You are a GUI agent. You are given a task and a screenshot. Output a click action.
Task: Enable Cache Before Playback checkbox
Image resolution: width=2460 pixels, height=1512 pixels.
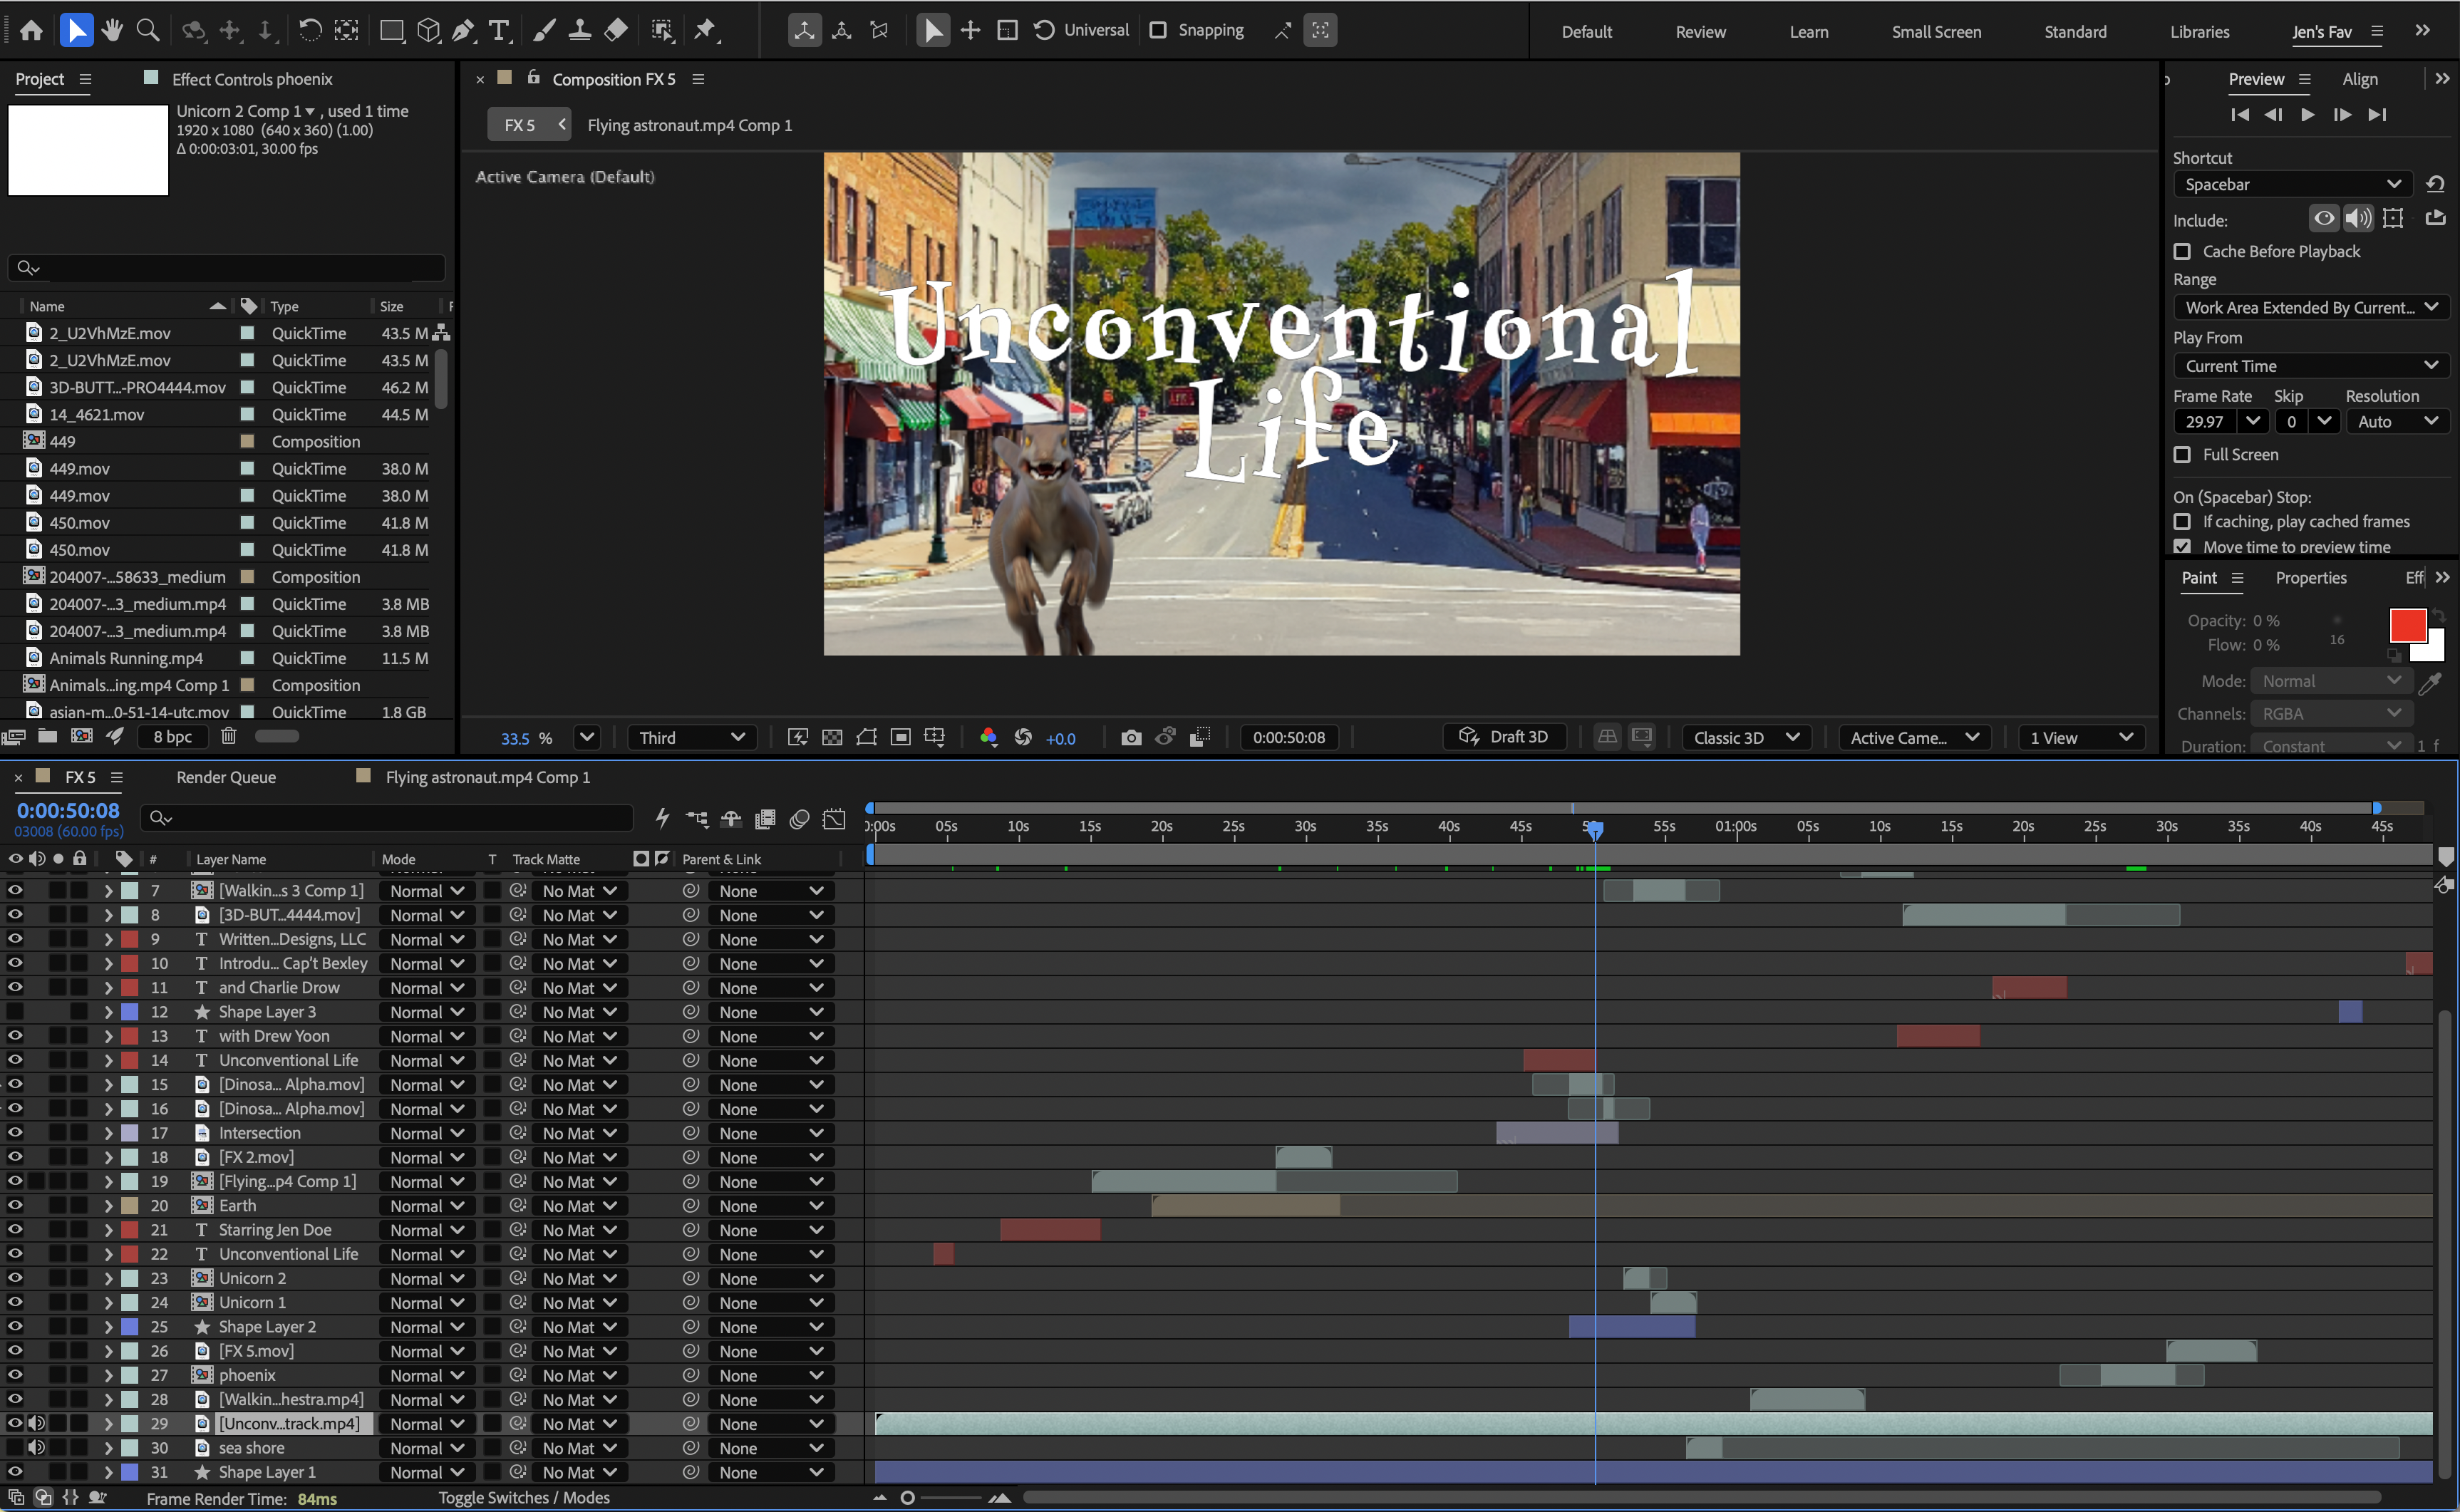coord(2182,252)
